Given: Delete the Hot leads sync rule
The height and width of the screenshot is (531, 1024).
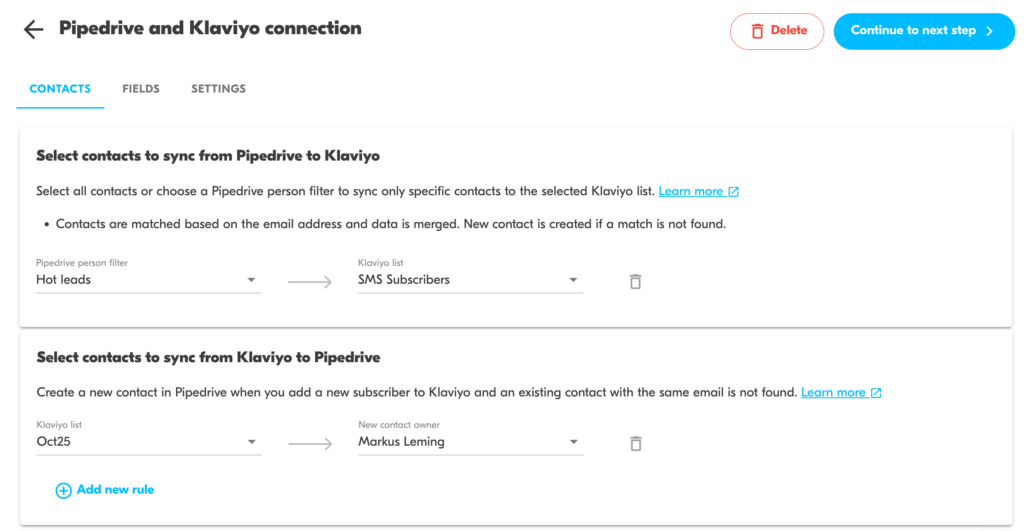Looking at the screenshot, I should pos(635,282).
